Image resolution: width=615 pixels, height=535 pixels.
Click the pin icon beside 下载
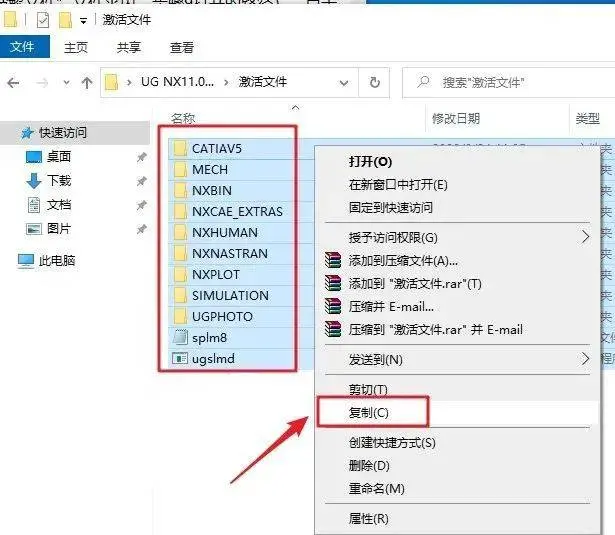coord(141,181)
